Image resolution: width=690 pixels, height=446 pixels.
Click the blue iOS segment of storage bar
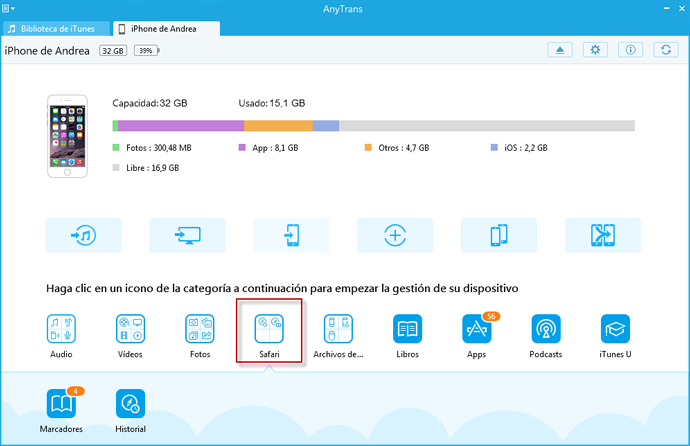[x=326, y=126]
